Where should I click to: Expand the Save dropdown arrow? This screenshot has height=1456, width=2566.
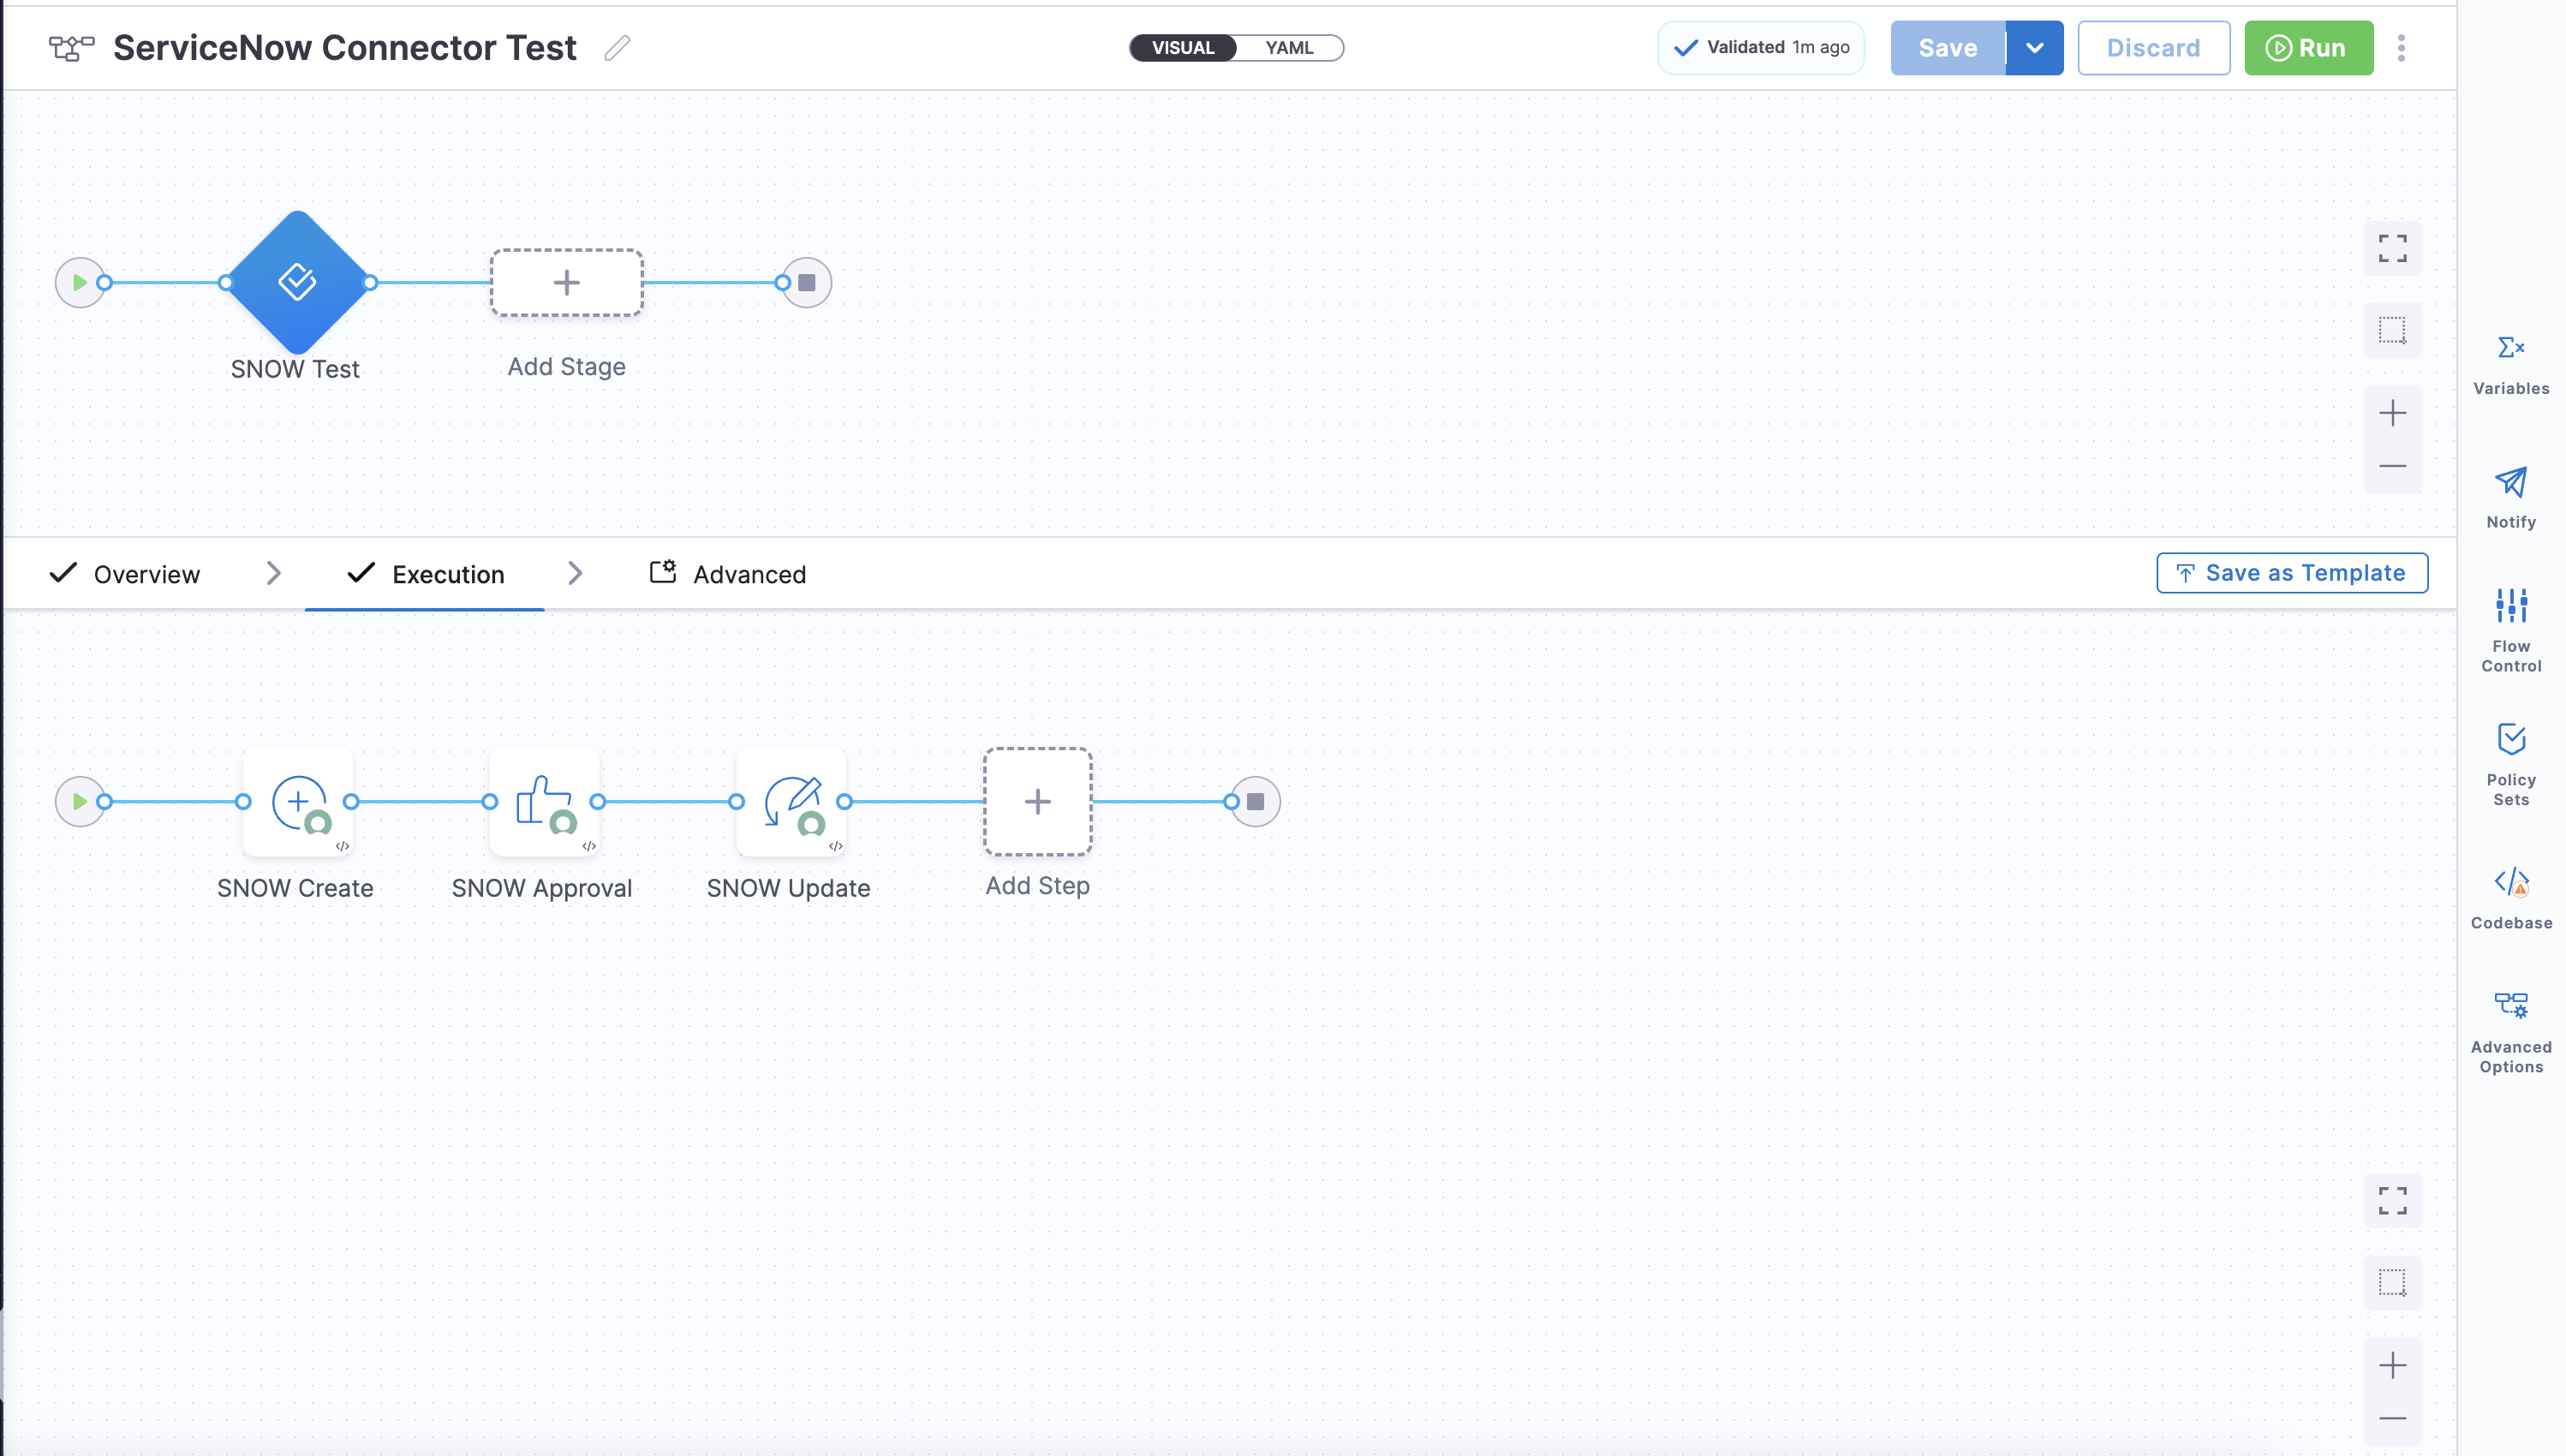click(2034, 48)
